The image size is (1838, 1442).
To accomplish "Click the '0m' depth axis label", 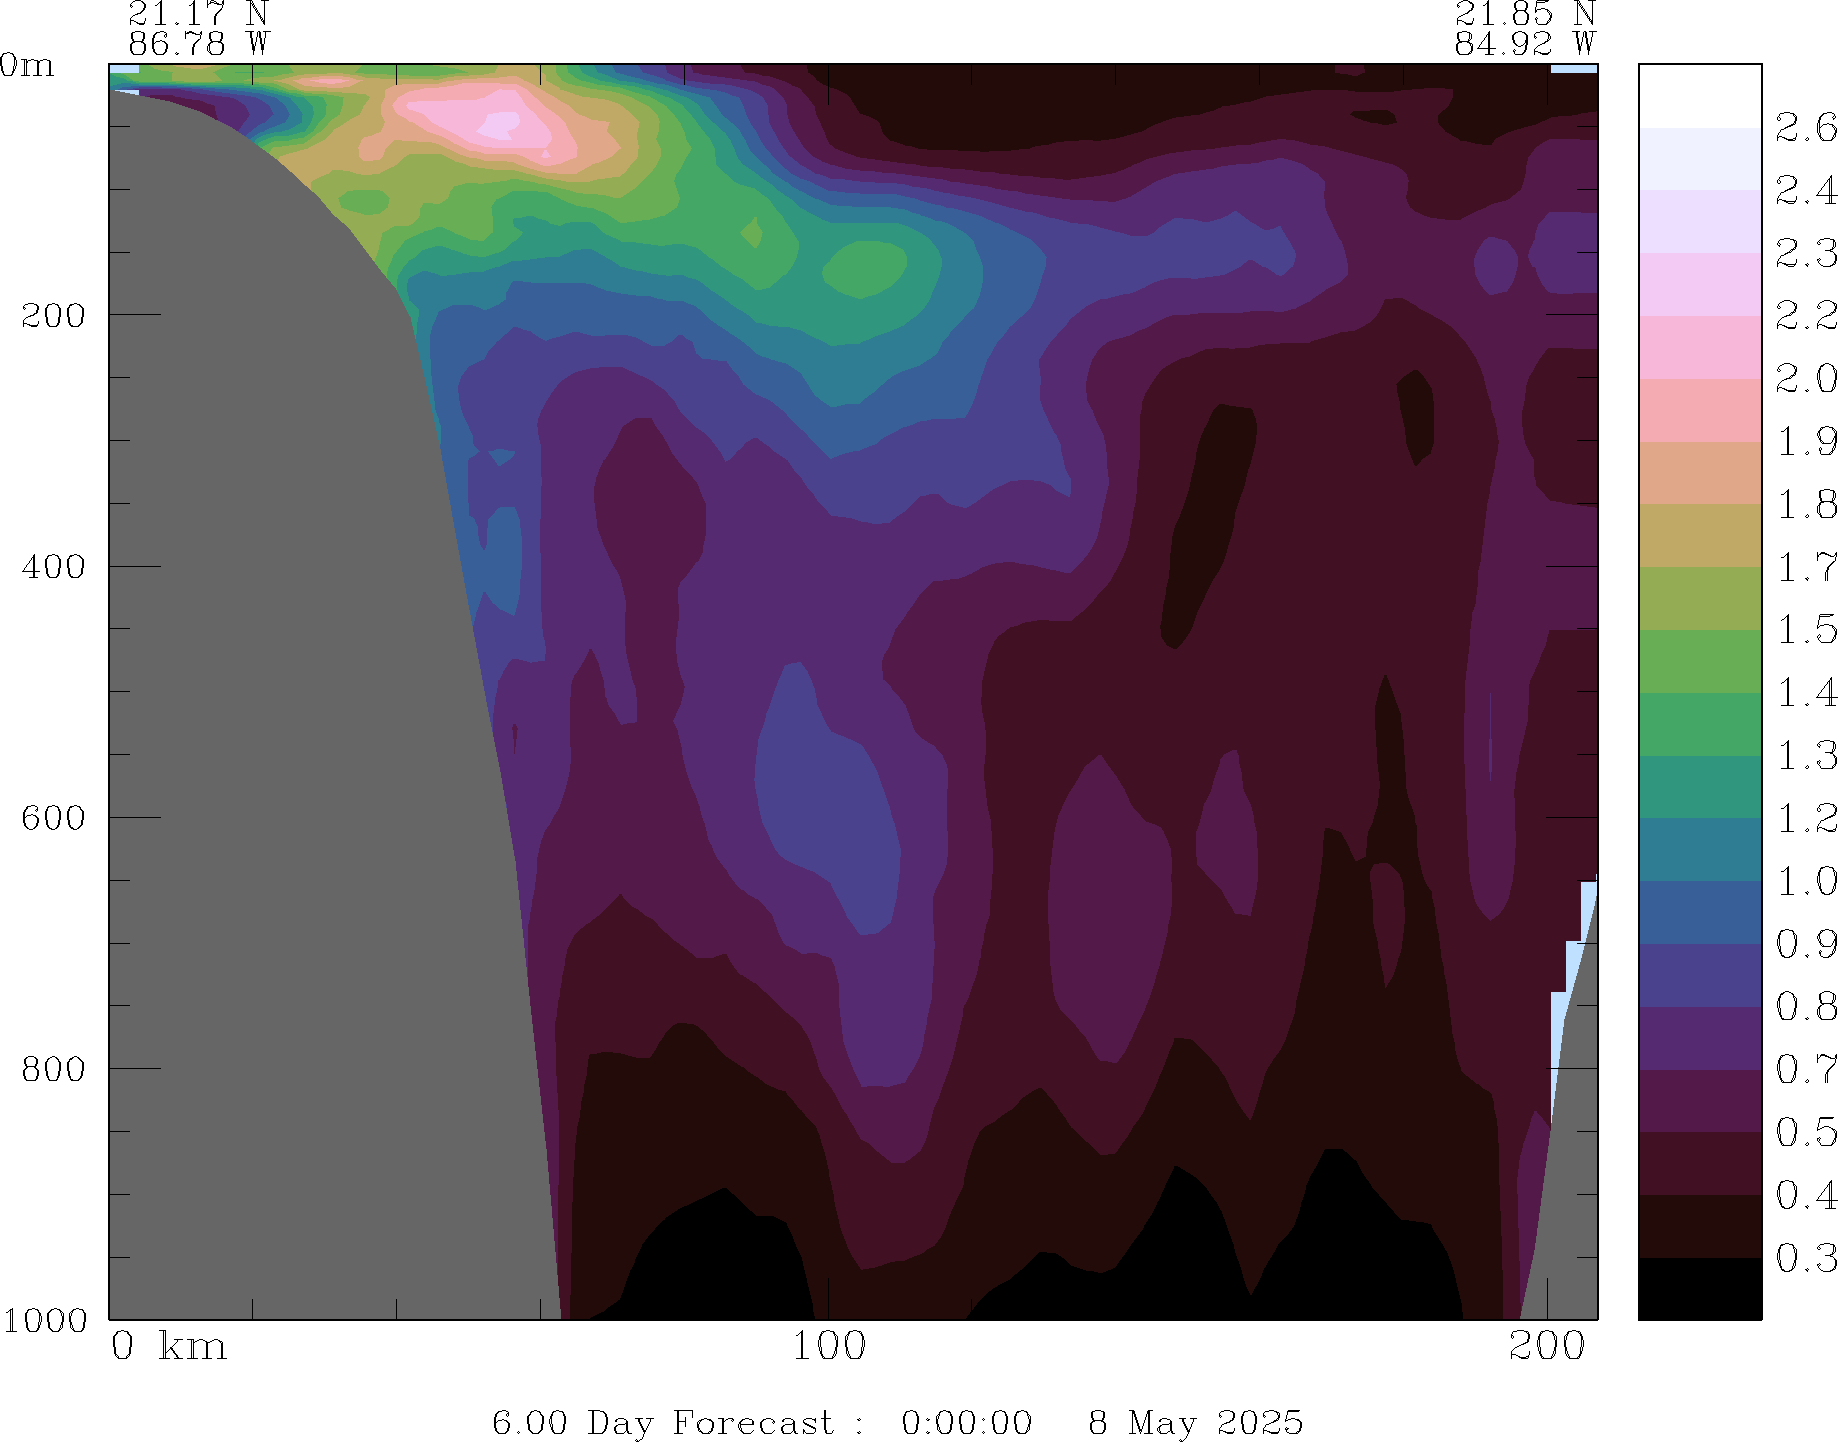I will click(x=27, y=65).
